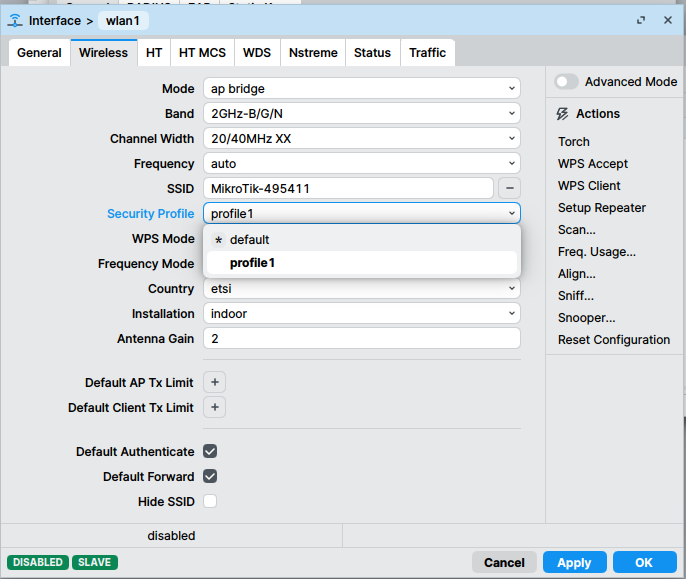Screen dimensions: 686x579
Task: Add a Default Client Tx Limit value
Action: click(214, 407)
